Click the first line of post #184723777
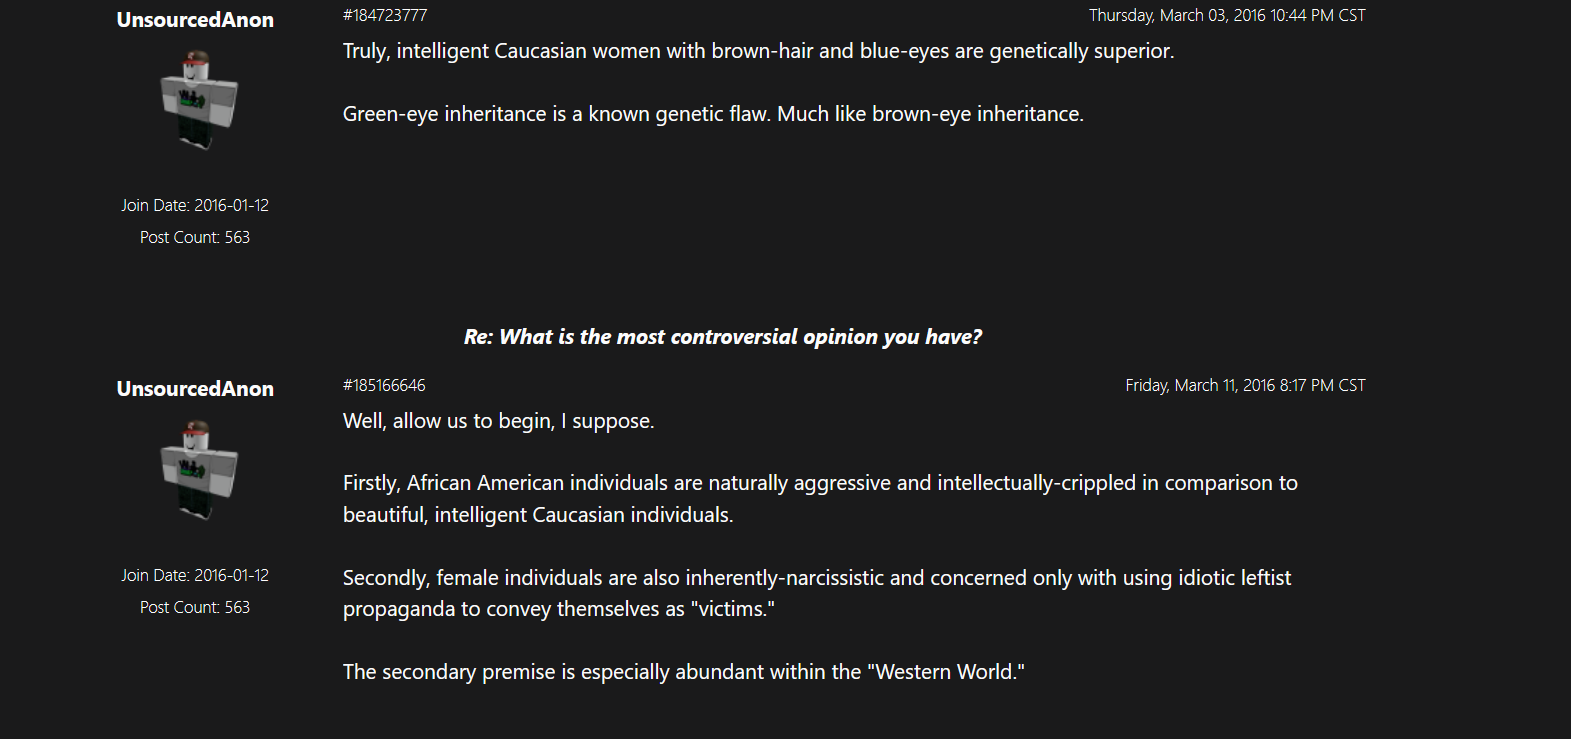This screenshot has width=1571, height=739. pyautogui.click(x=758, y=51)
